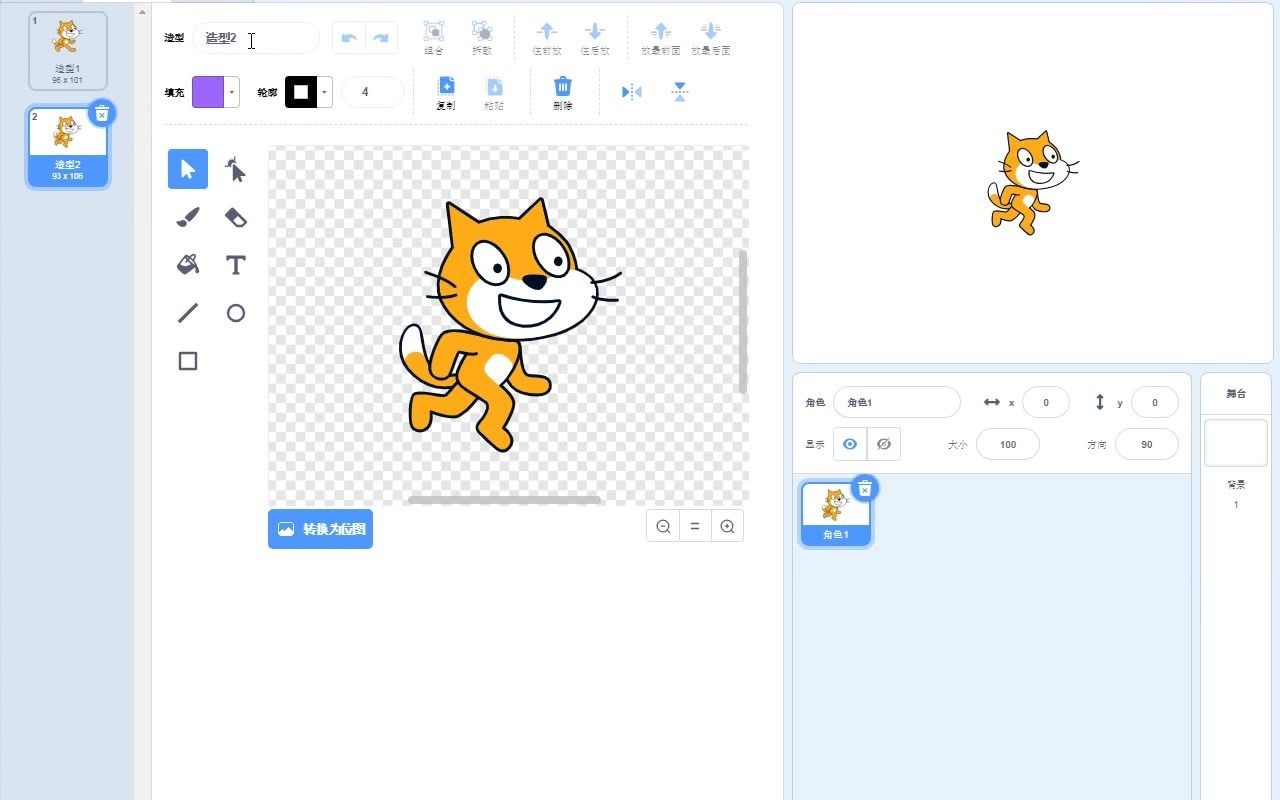Click the Paste (粘贴) icon

point(494,86)
